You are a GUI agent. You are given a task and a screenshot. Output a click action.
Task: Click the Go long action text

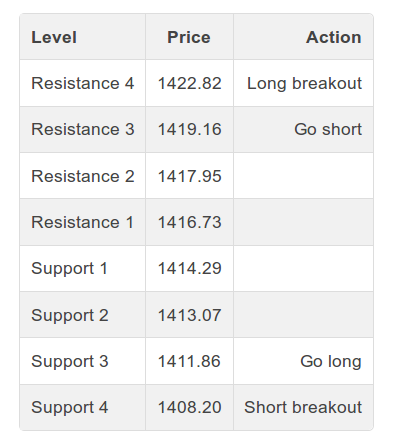(331, 362)
